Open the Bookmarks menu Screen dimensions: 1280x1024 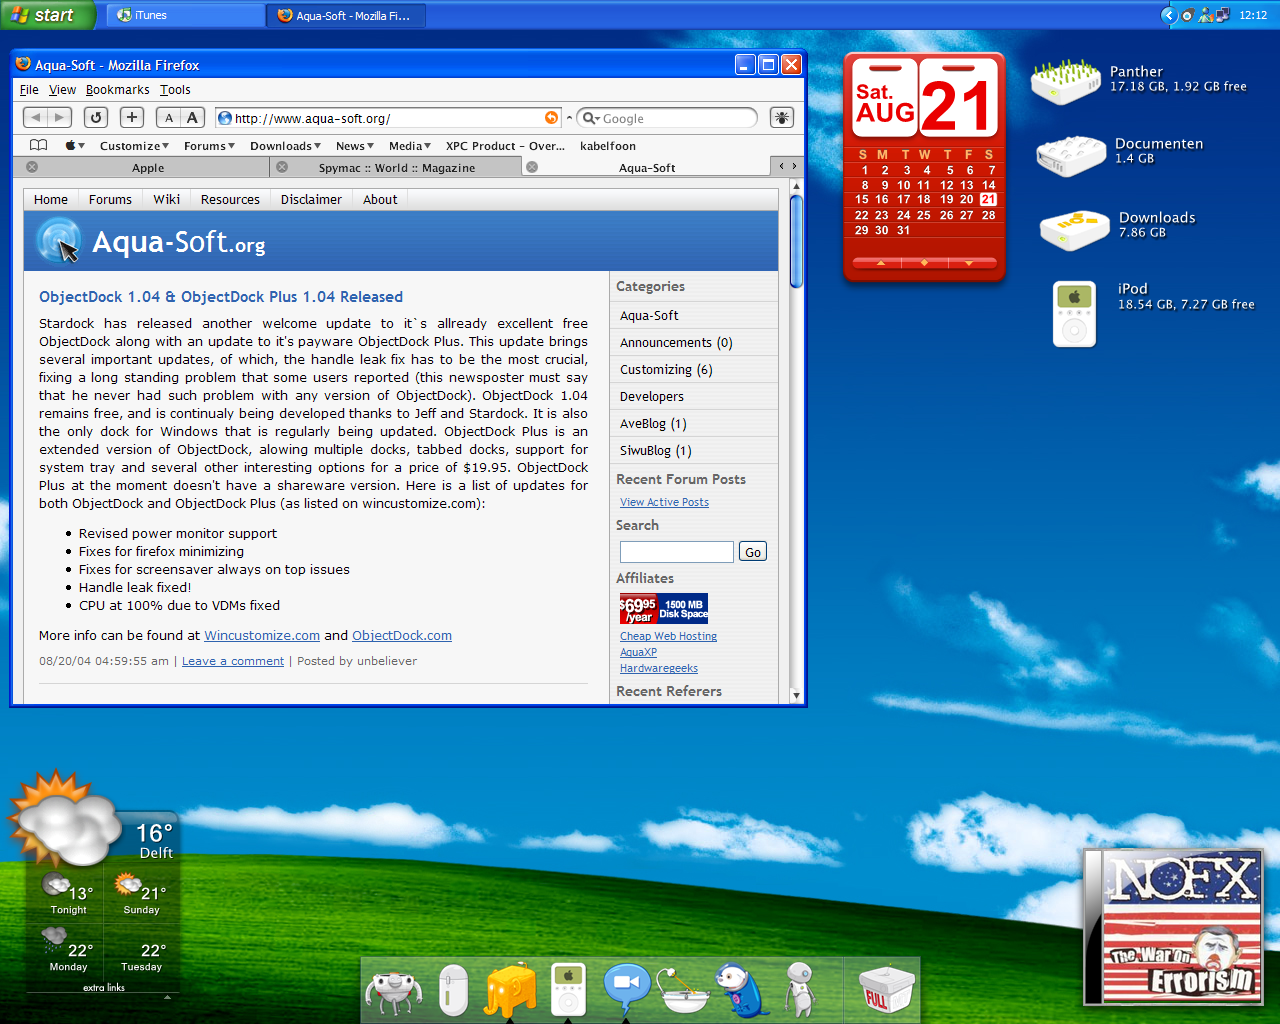(x=117, y=89)
